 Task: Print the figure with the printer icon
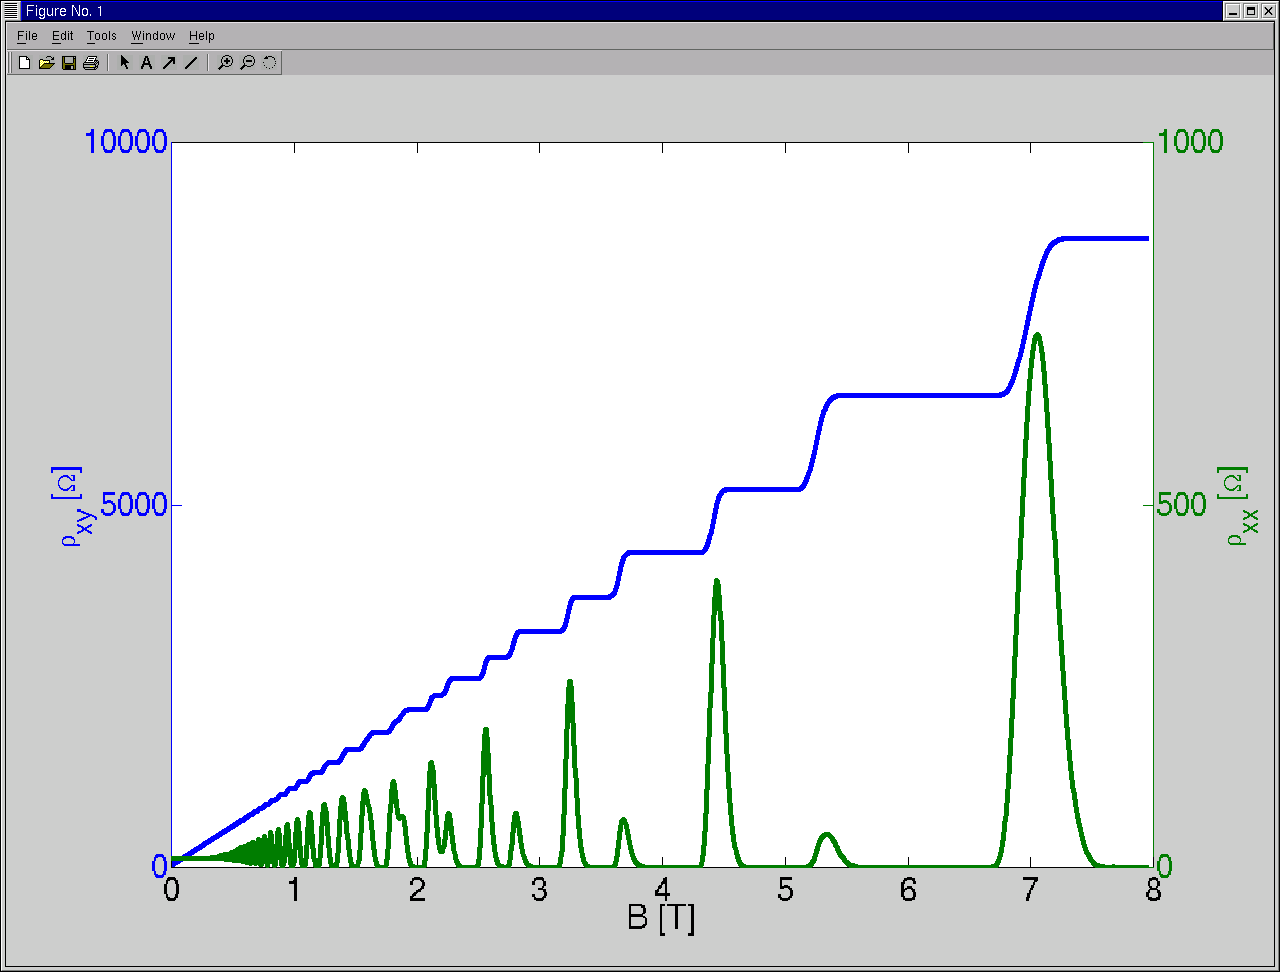tap(91, 63)
